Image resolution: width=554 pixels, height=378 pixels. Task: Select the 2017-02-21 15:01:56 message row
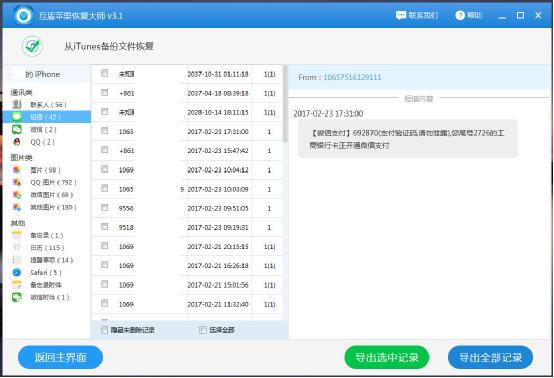[188, 285]
